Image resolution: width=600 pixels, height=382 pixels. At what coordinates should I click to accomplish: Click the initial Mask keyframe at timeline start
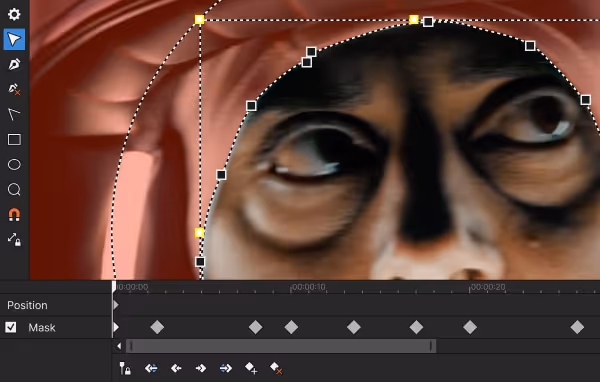(x=116, y=327)
